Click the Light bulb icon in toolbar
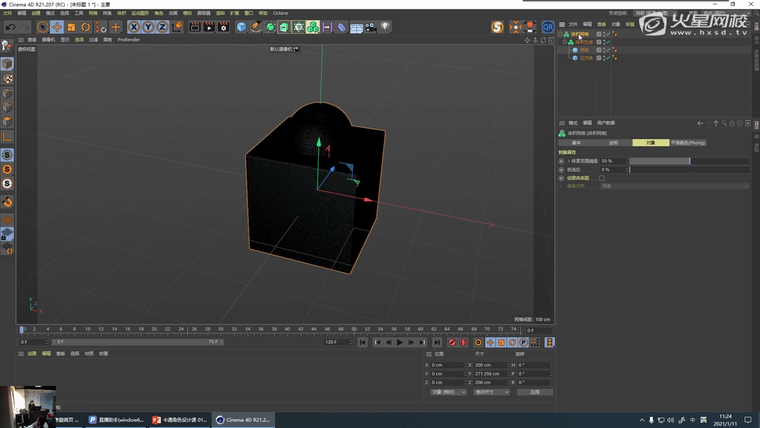This screenshot has height=428, width=760. tap(385, 27)
